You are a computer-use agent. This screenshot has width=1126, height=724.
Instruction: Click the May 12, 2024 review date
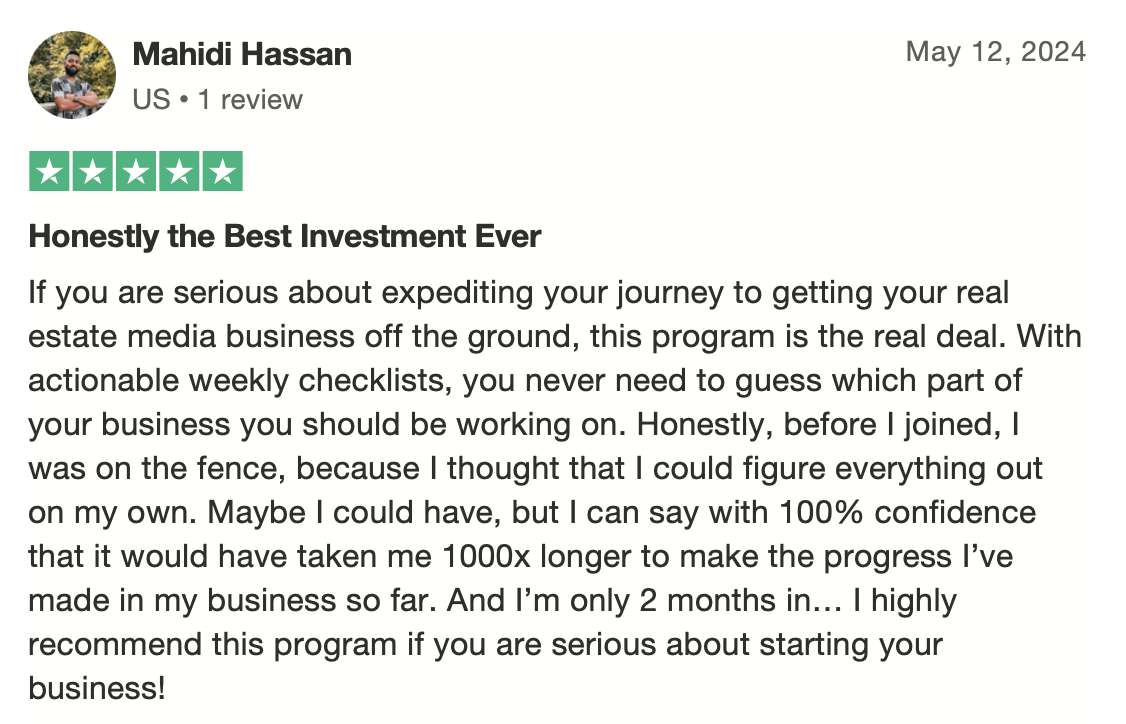[x=996, y=52]
